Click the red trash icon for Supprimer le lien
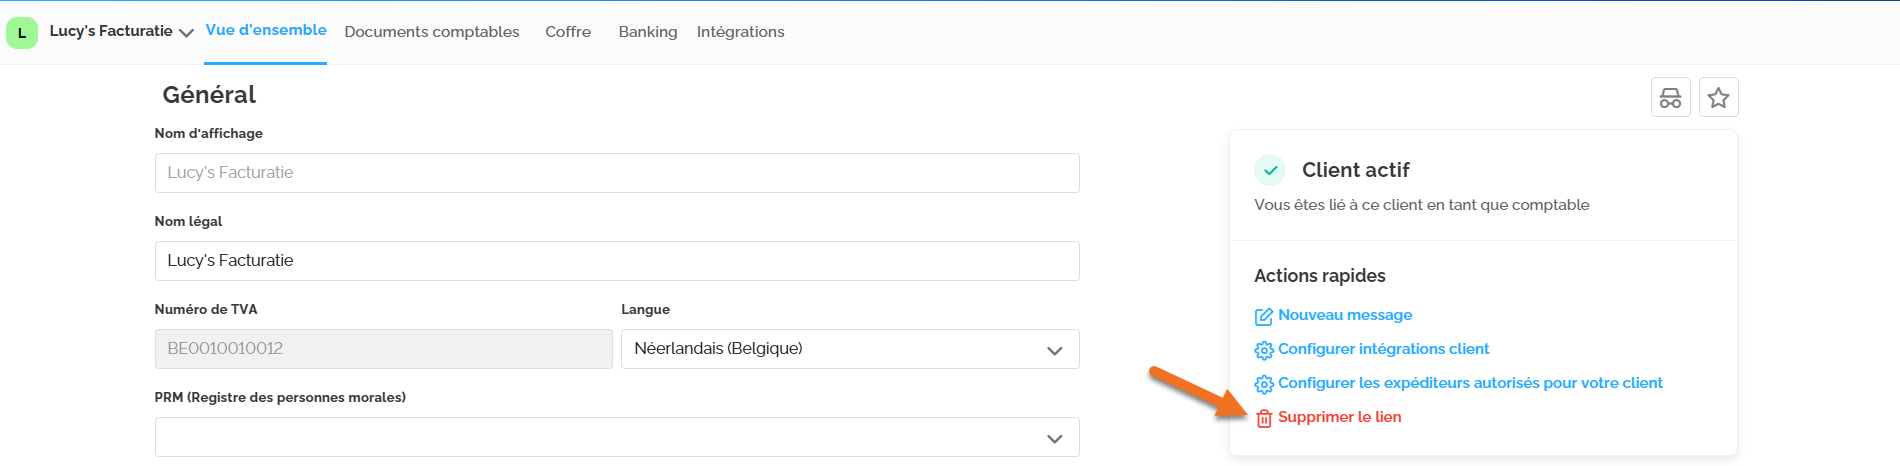This screenshot has width=1900, height=466. [1264, 418]
